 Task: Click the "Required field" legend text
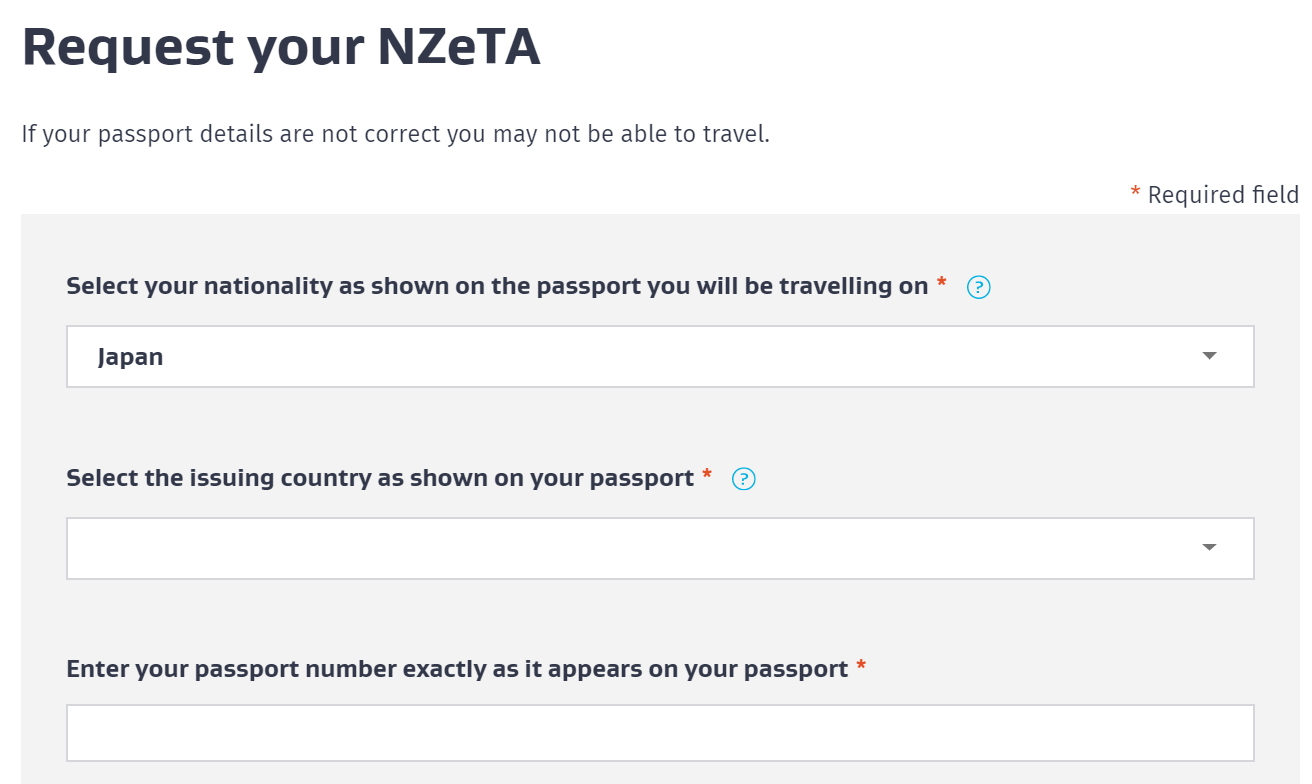point(1223,195)
